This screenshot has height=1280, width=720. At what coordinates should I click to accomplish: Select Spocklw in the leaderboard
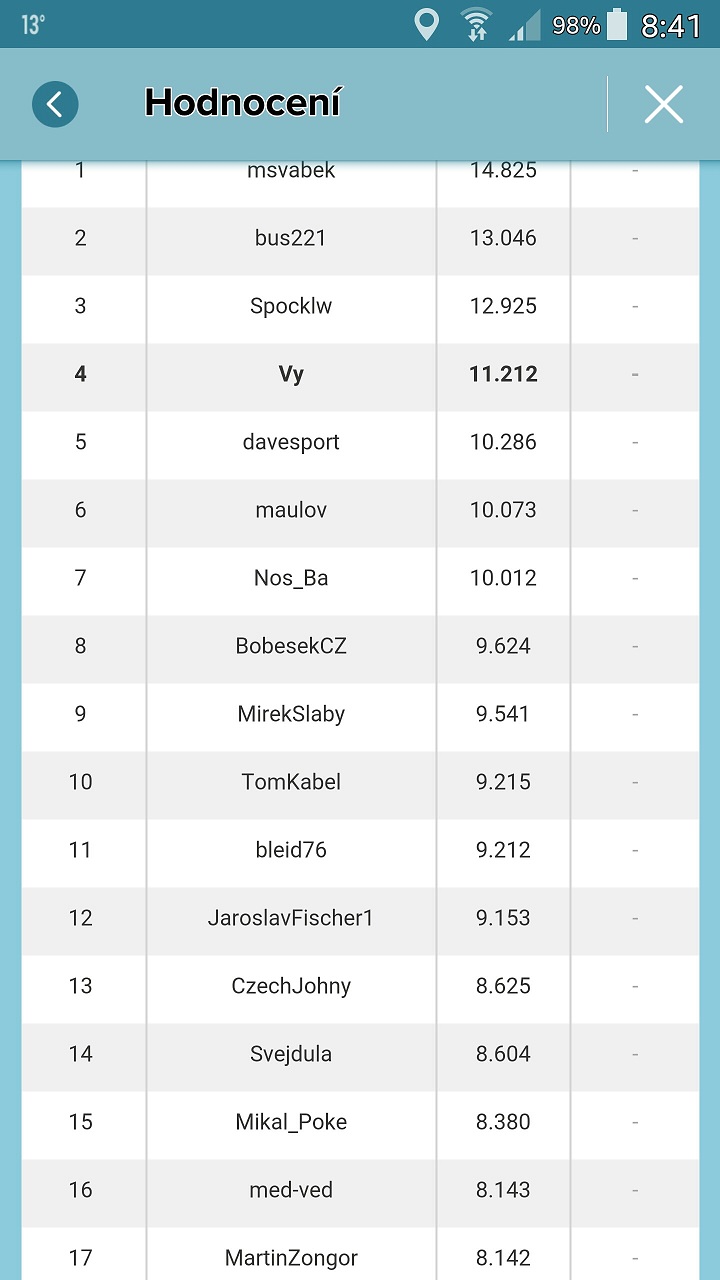291,306
